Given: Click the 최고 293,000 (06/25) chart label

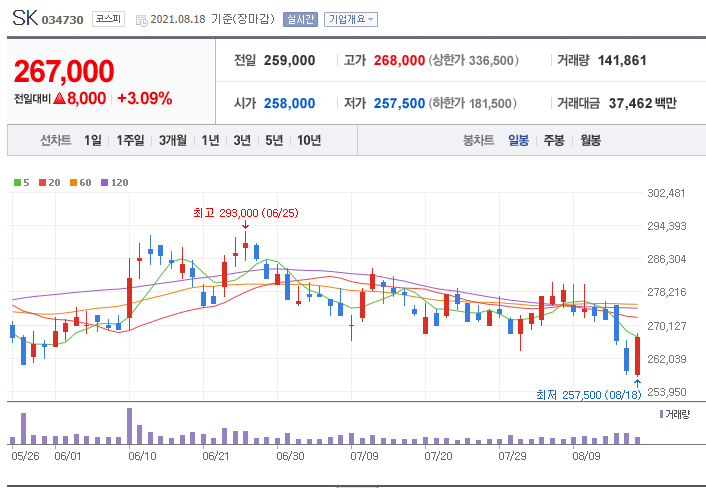Looking at the screenshot, I should point(246,212).
